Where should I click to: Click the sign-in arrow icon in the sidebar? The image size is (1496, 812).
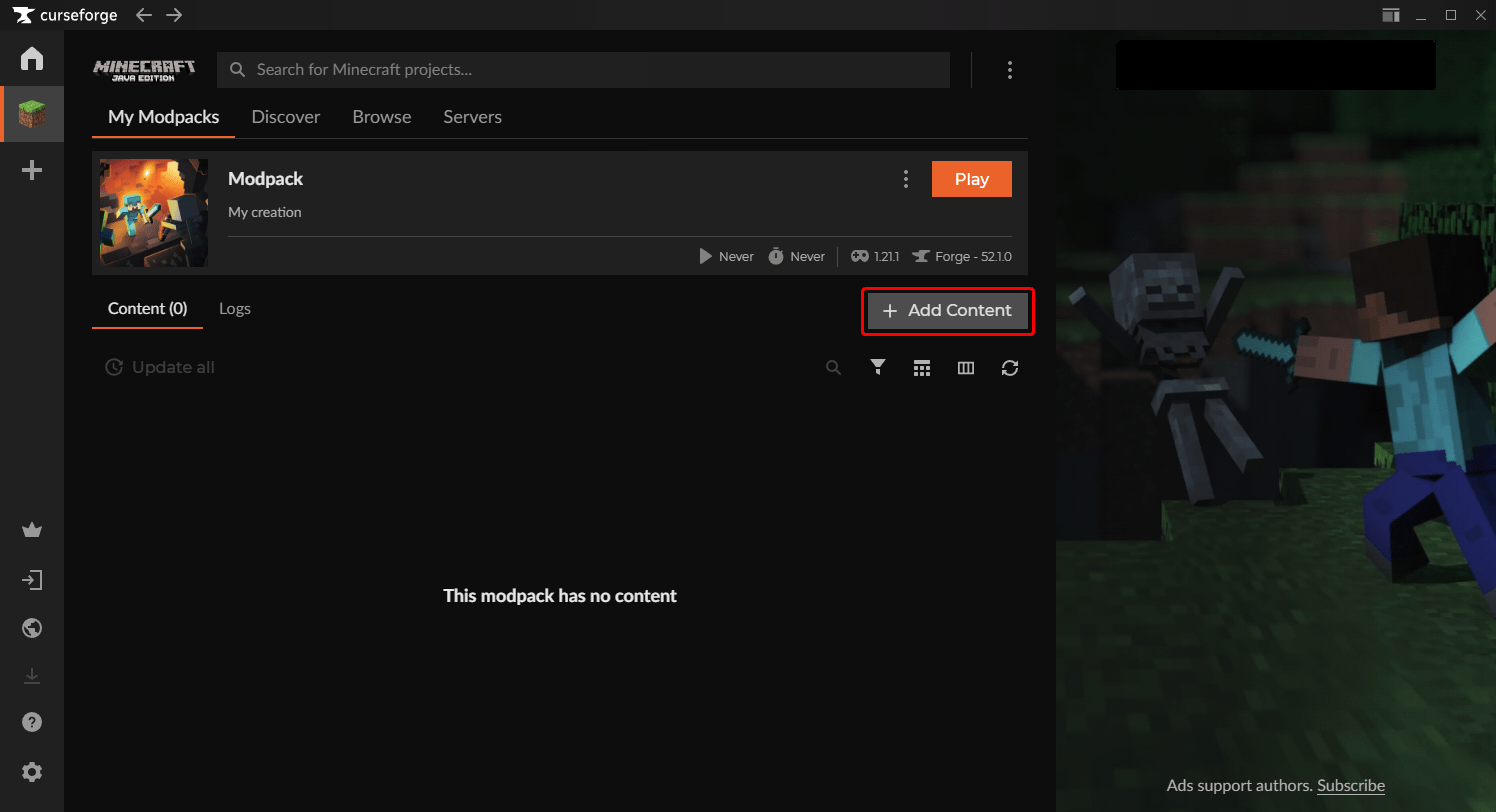pyautogui.click(x=32, y=580)
